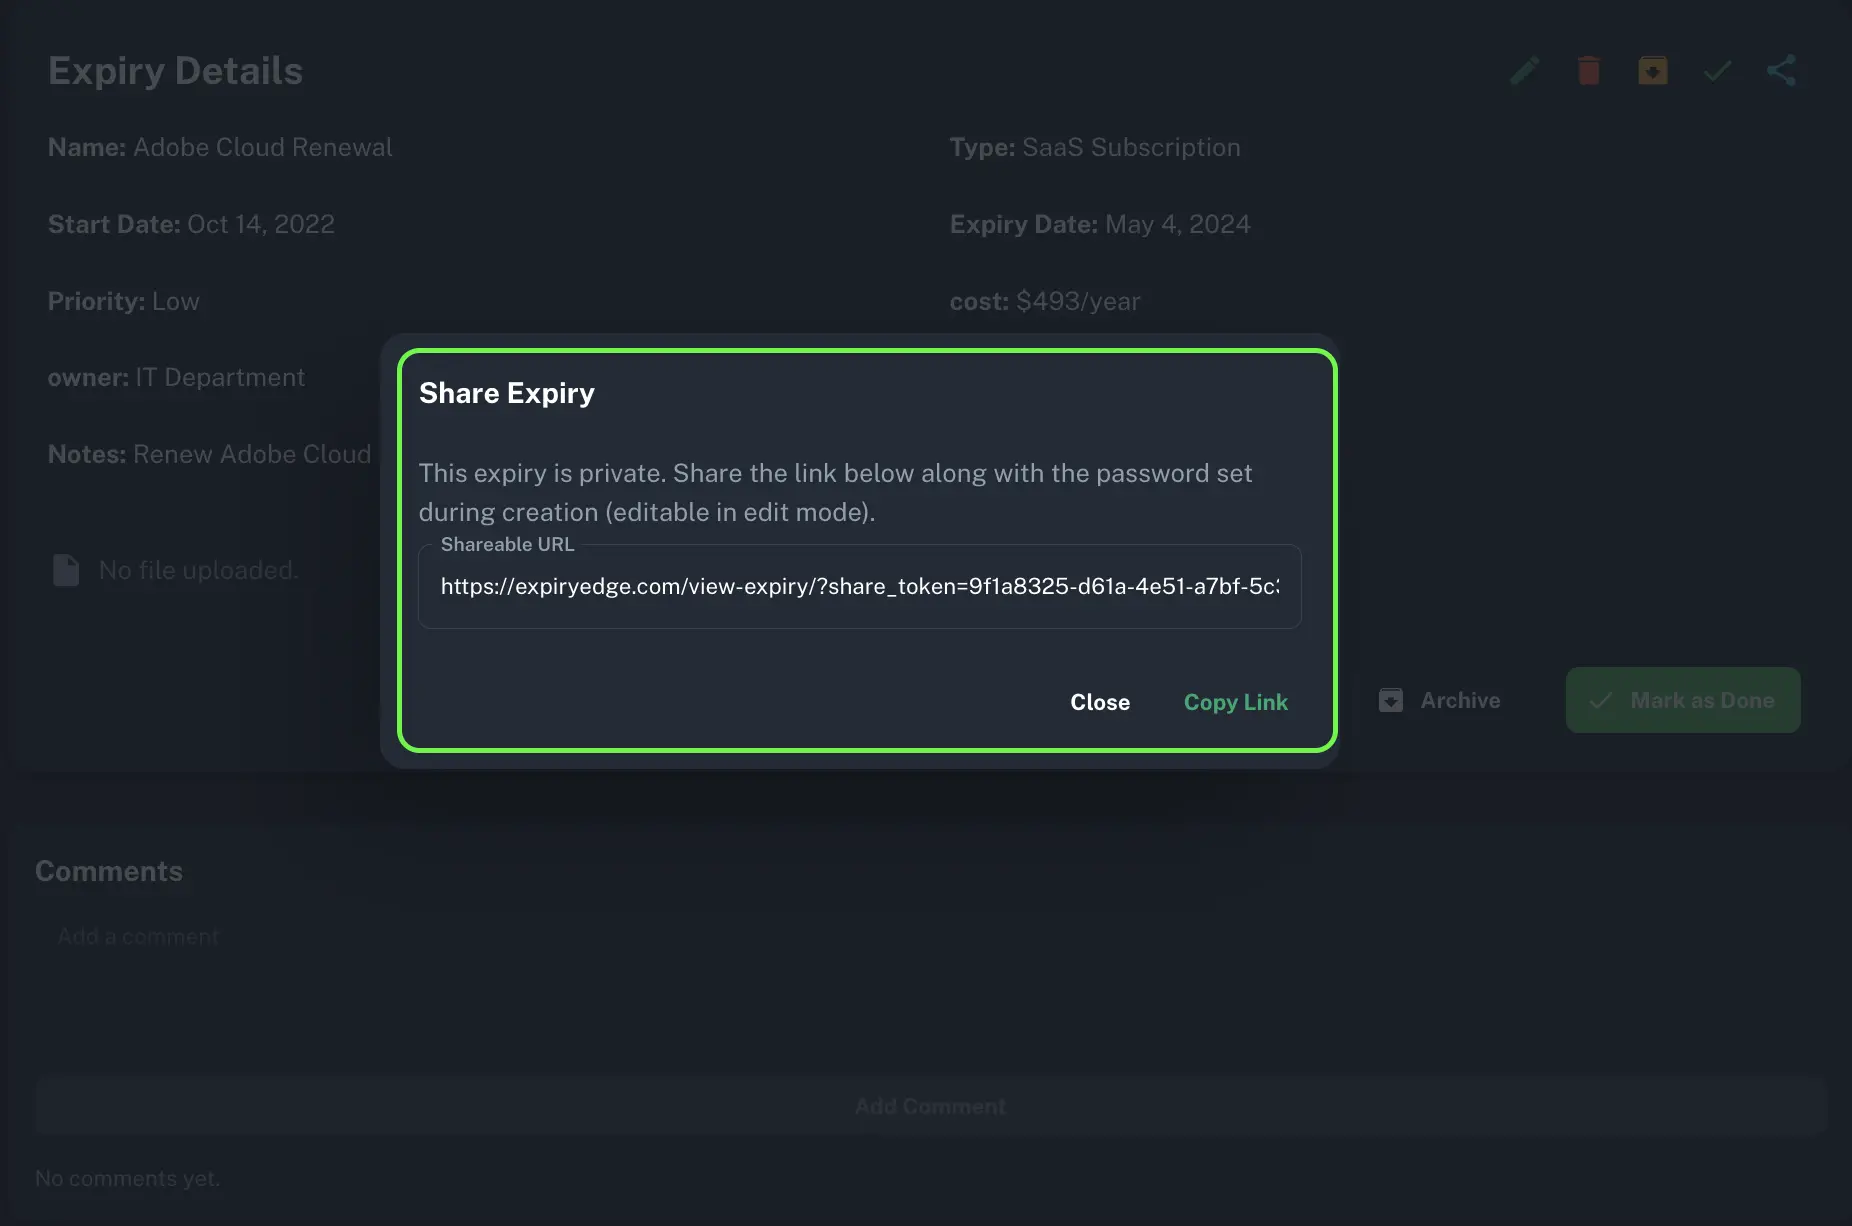This screenshot has width=1852, height=1226.
Task: Click cost: $493/year text
Action: coord(1045,301)
